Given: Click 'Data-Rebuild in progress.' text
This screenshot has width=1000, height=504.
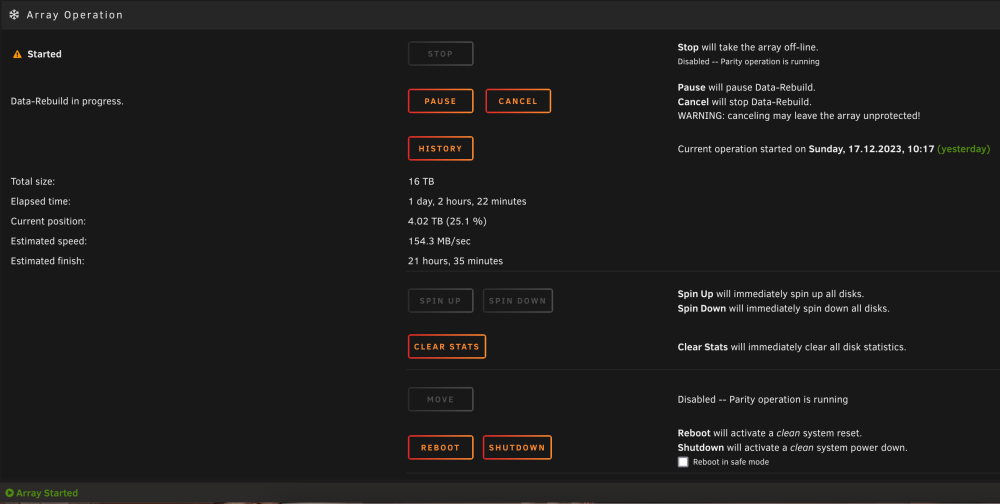Looking at the screenshot, I should pyautogui.click(x=67, y=101).
